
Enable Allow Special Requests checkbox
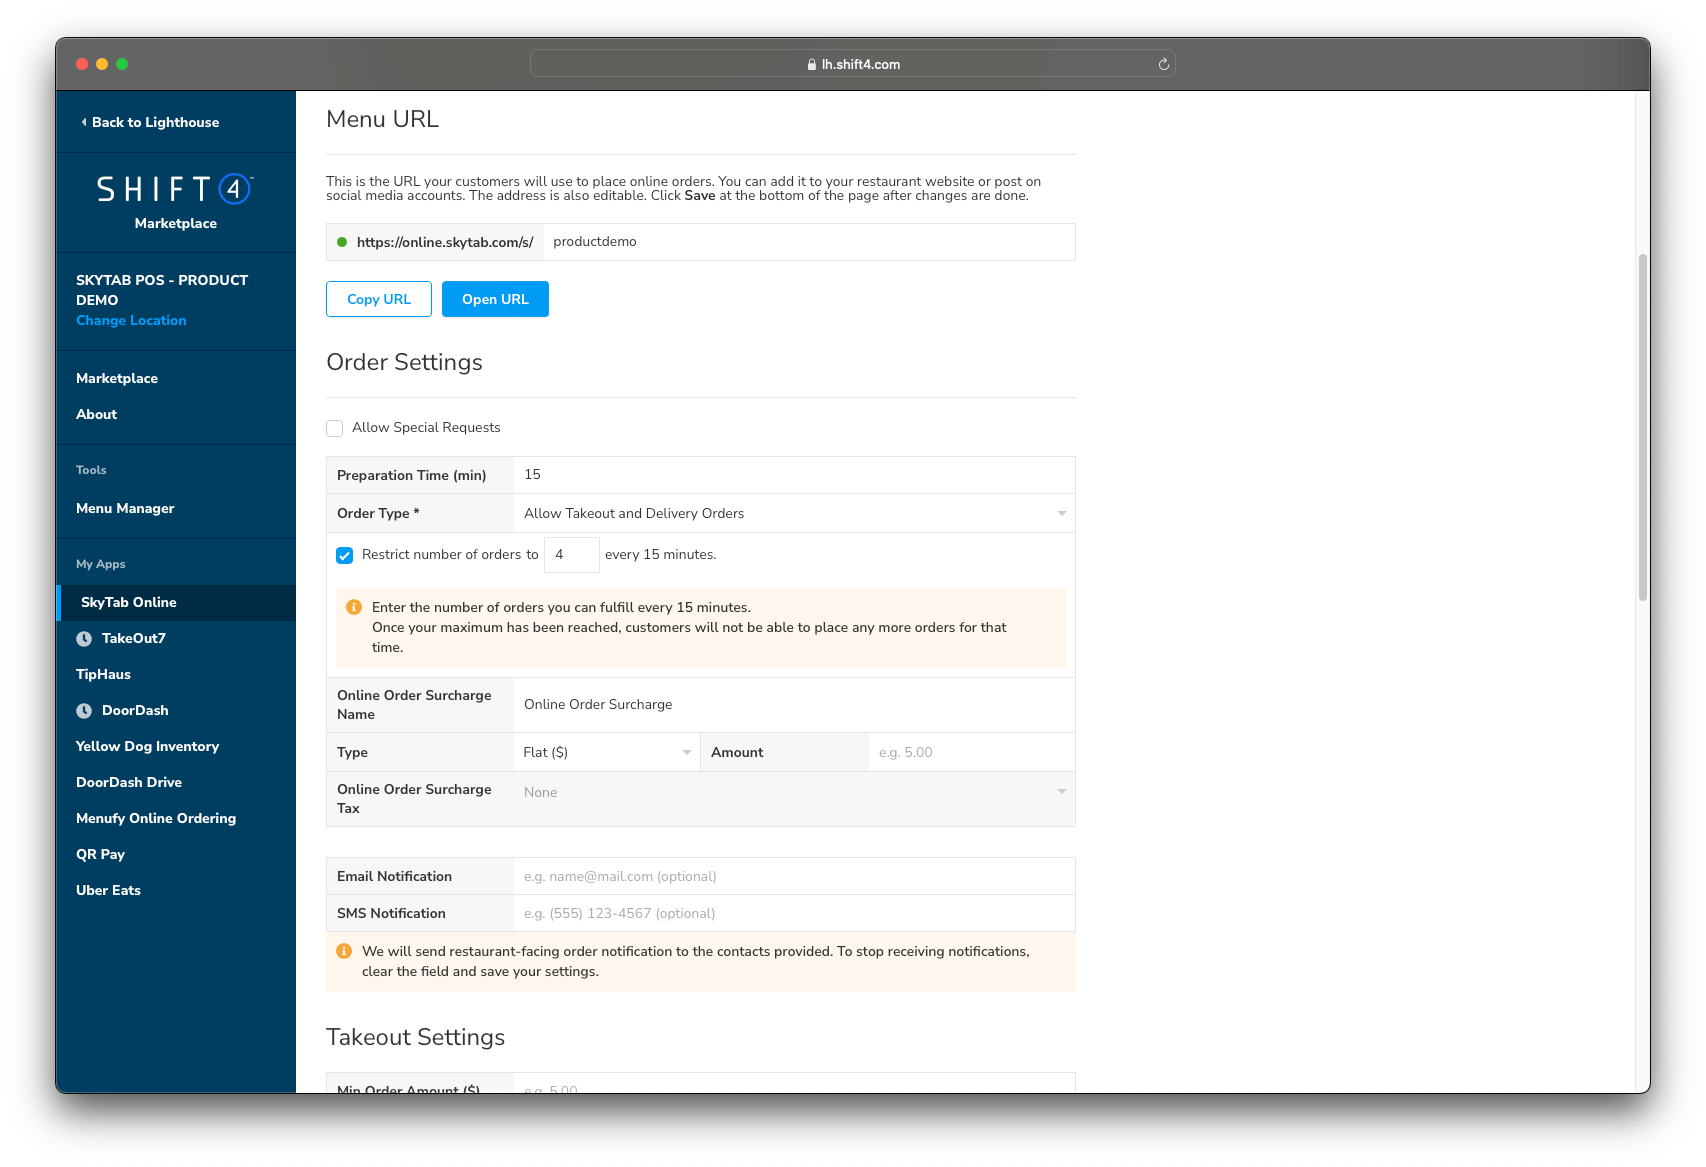(x=335, y=428)
